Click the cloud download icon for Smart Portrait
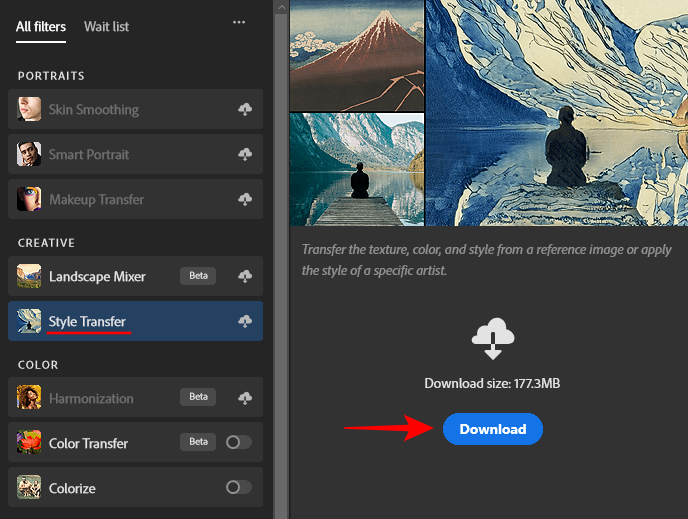The image size is (688, 519). pos(245,154)
